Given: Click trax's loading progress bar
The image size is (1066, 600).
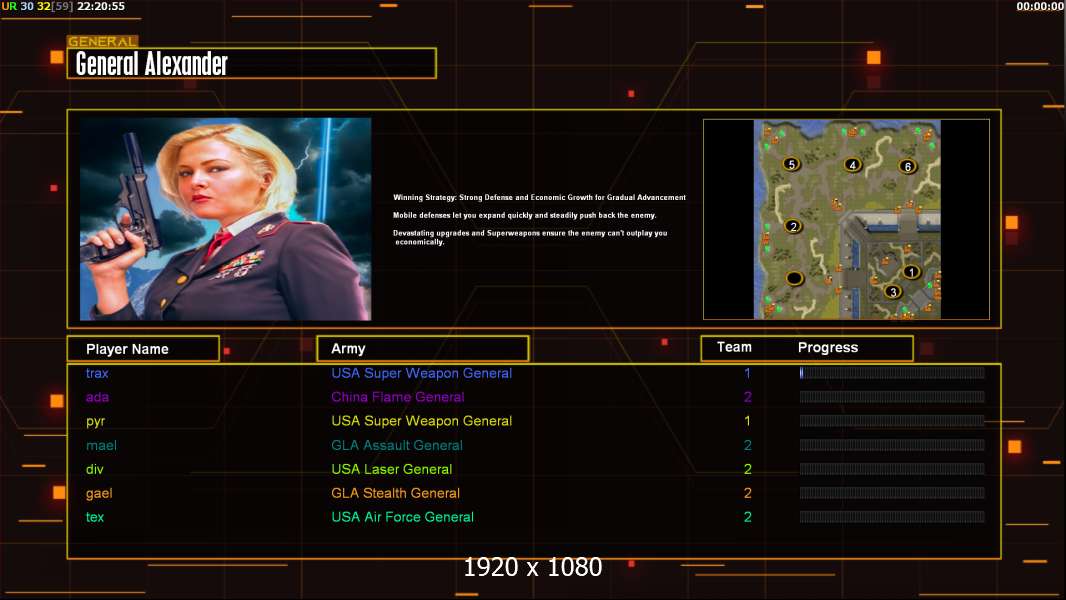Looking at the screenshot, I should click(892, 372).
